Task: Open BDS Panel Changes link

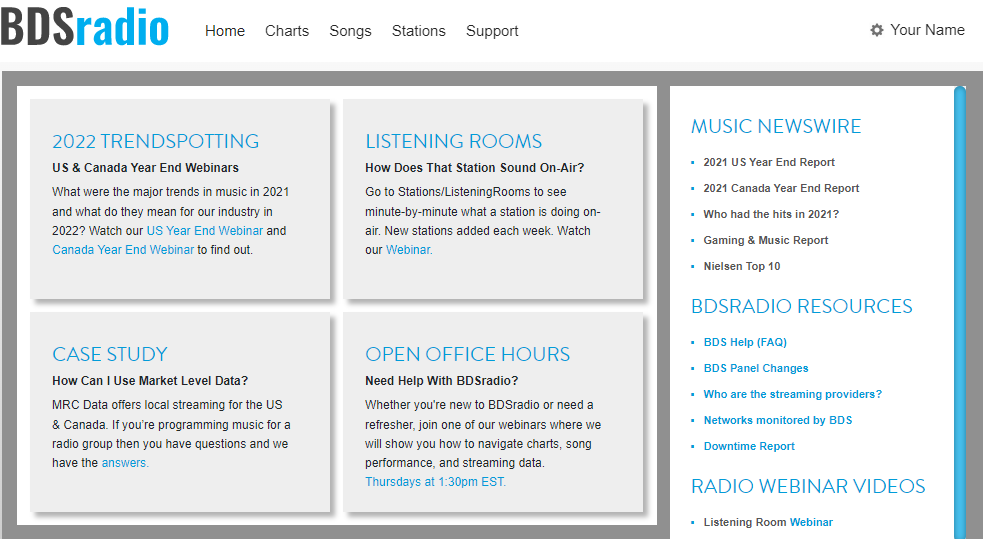Action: coord(755,368)
